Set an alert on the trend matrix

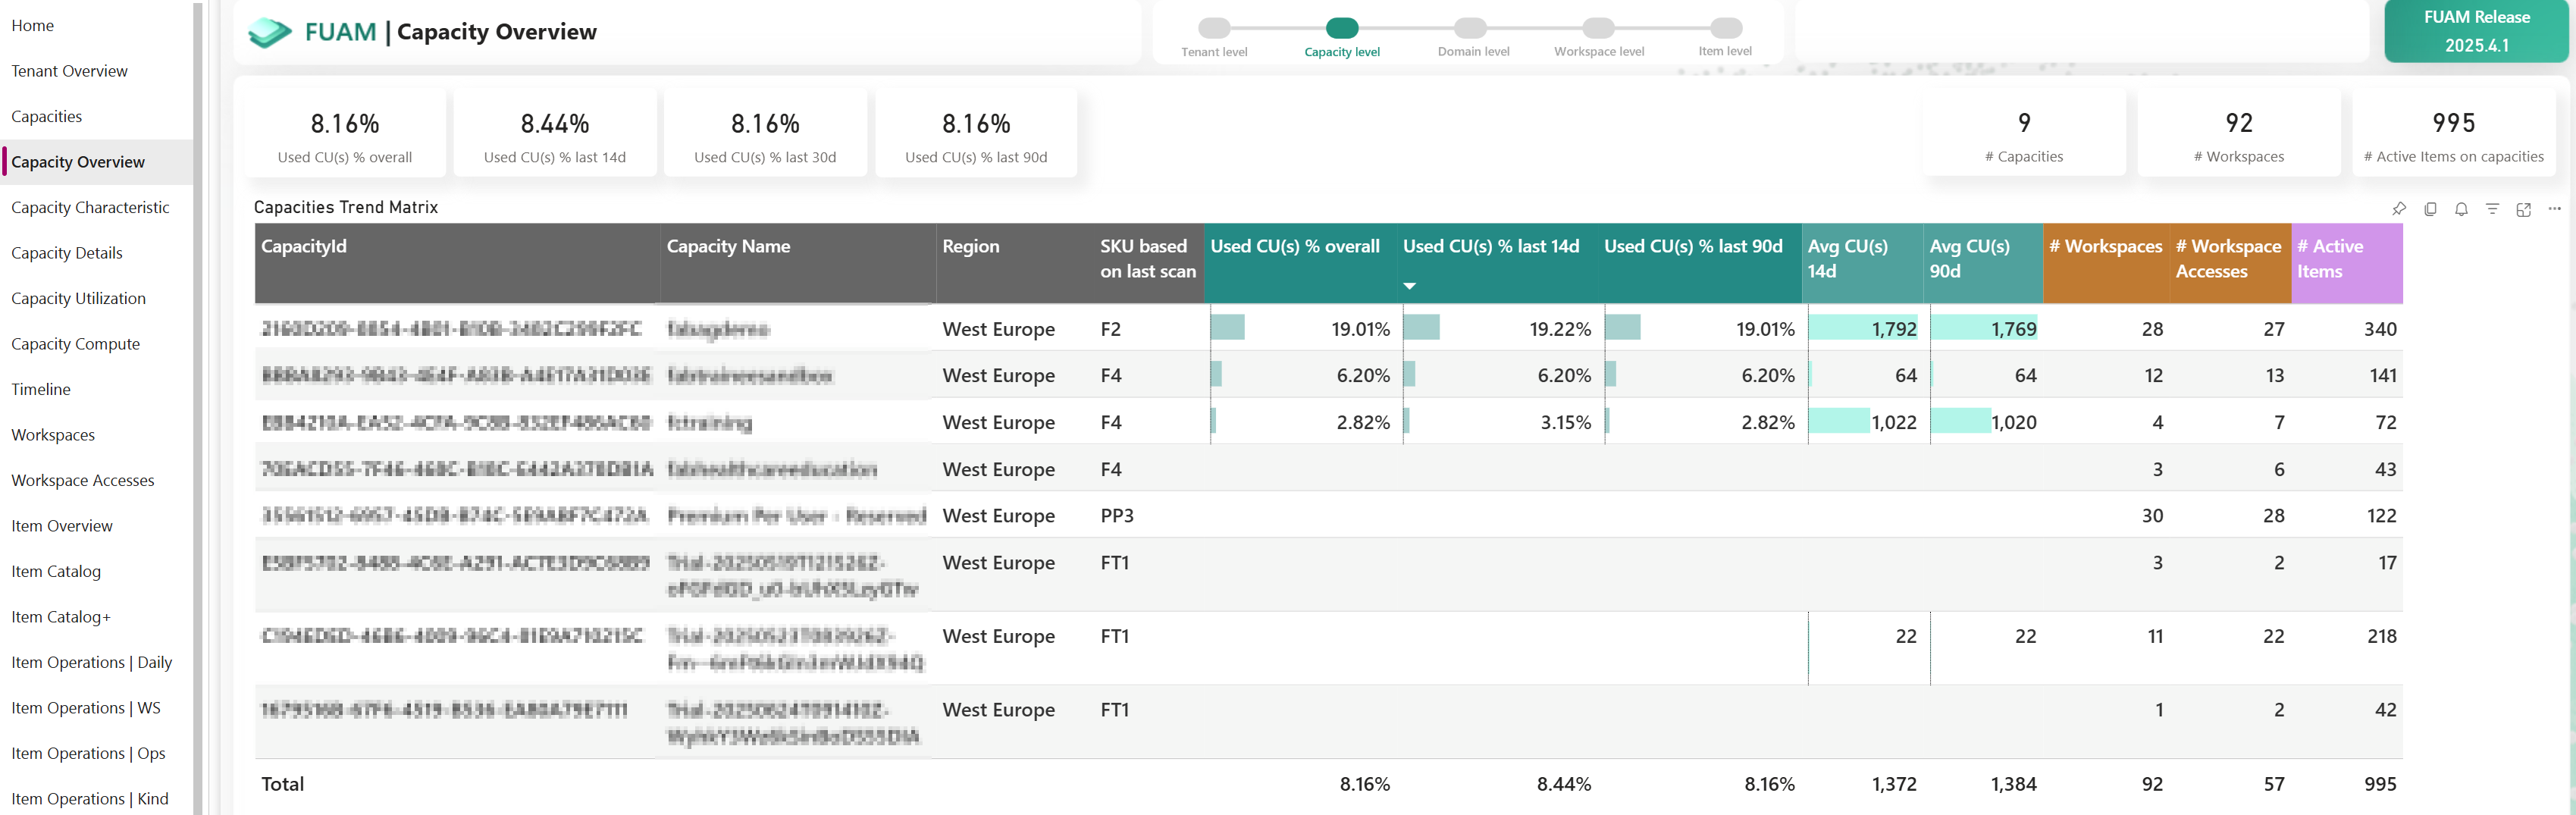coord(2461,210)
